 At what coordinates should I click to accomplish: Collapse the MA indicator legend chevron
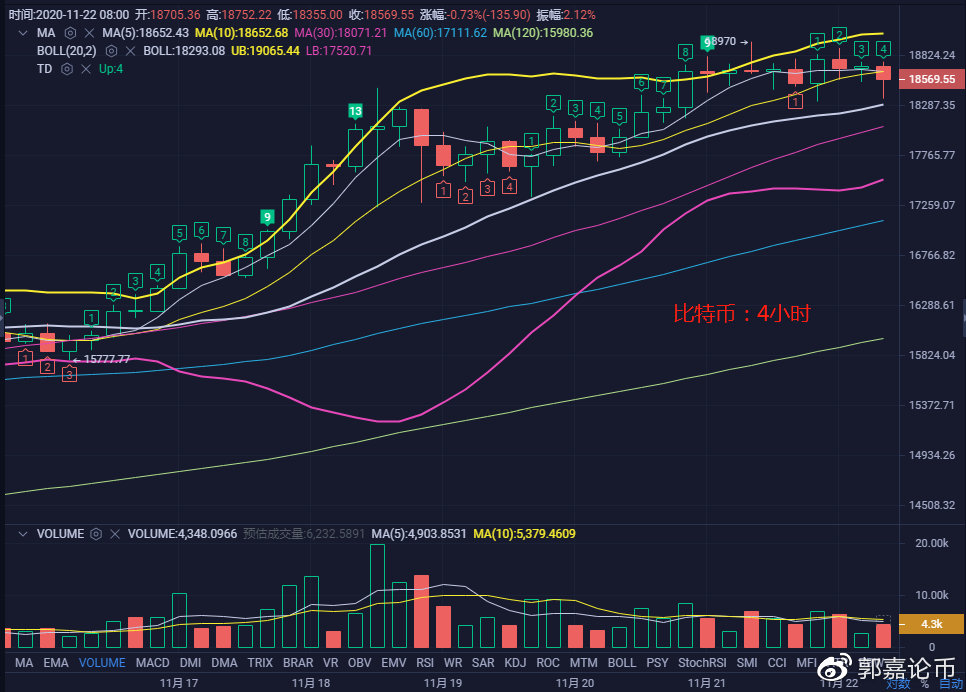[22, 33]
